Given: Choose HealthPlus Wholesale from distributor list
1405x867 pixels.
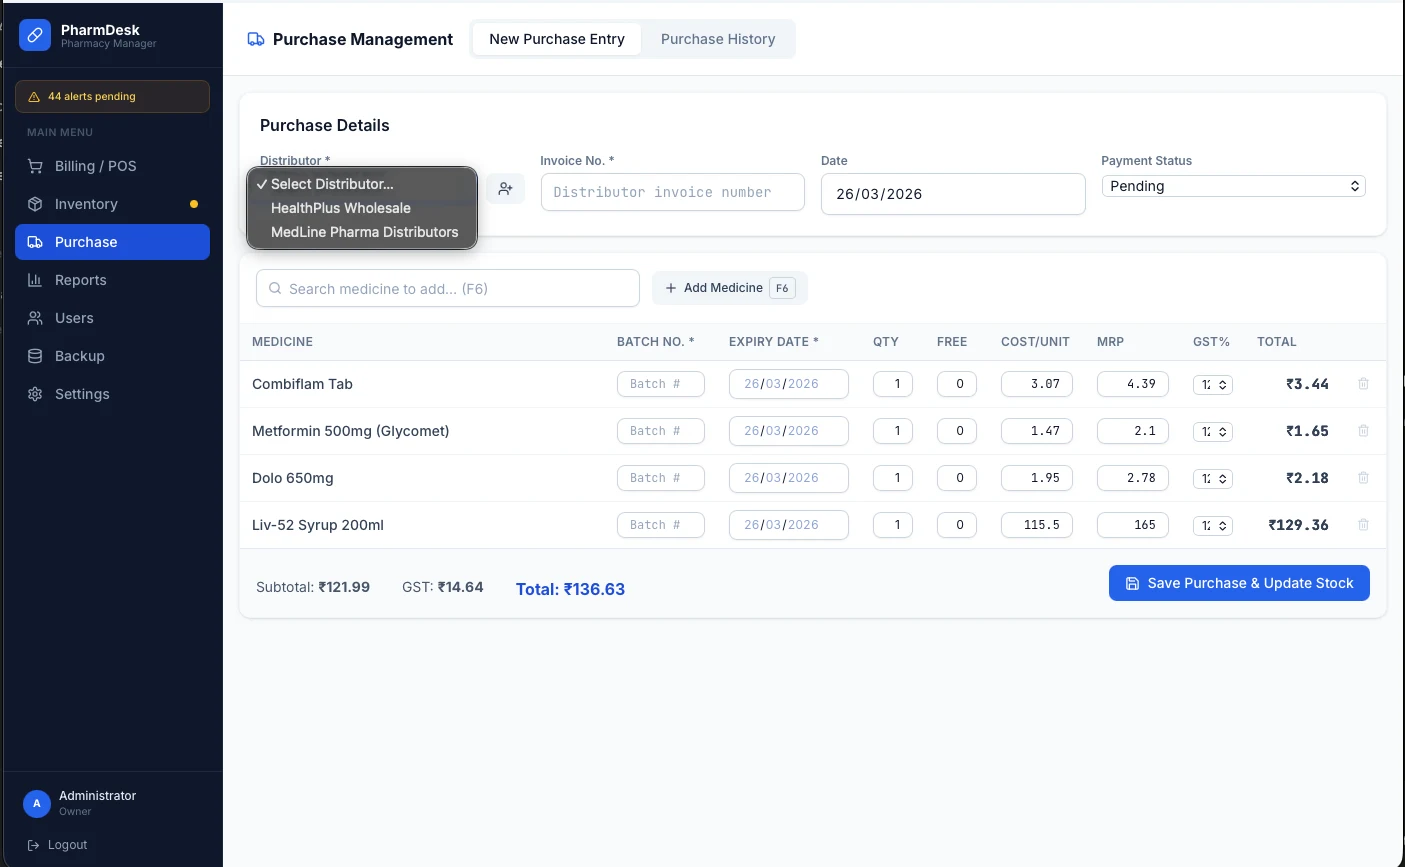Looking at the screenshot, I should pos(341,208).
